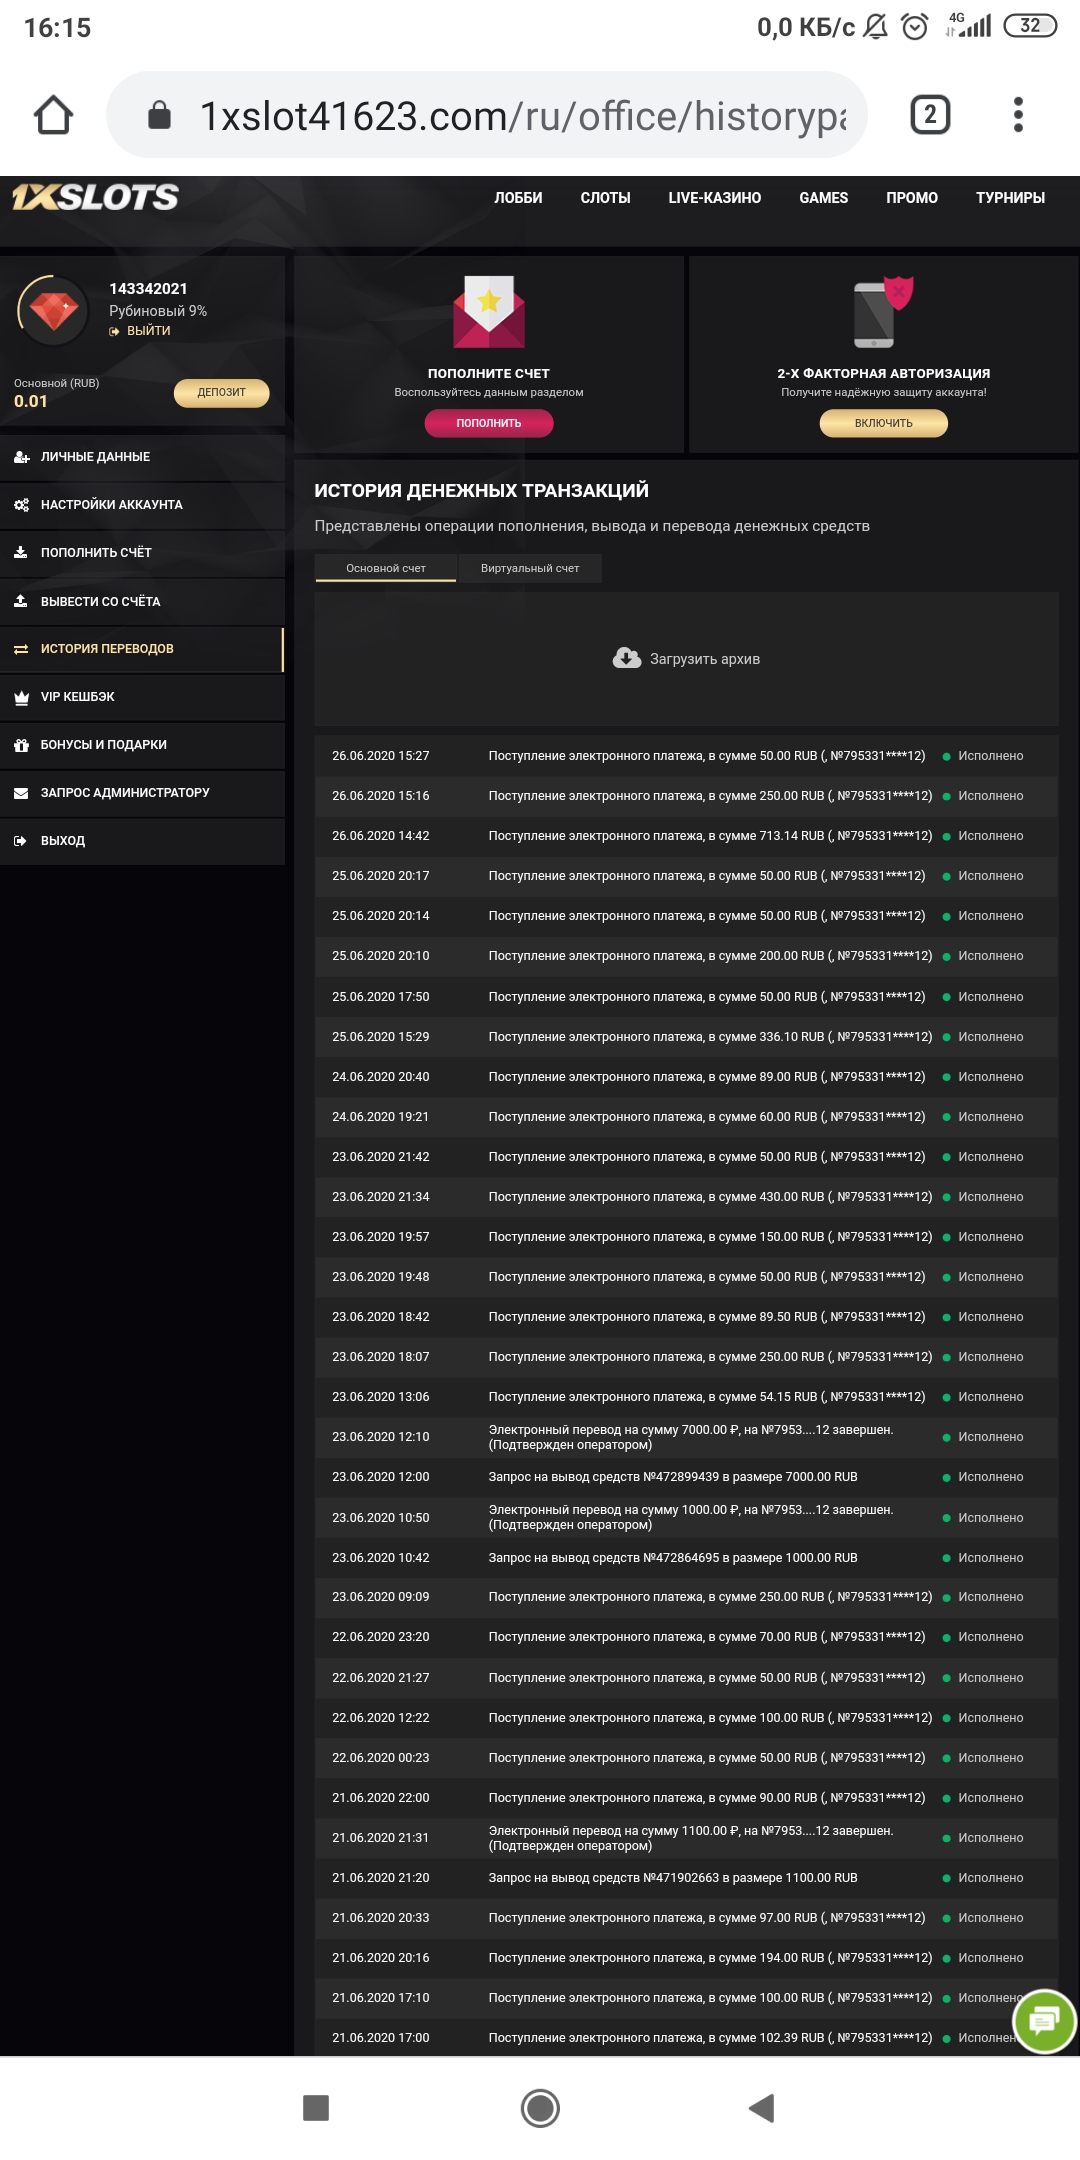Open the browser tab switcher
This screenshot has height=2160, width=1080.
tap(929, 115)
